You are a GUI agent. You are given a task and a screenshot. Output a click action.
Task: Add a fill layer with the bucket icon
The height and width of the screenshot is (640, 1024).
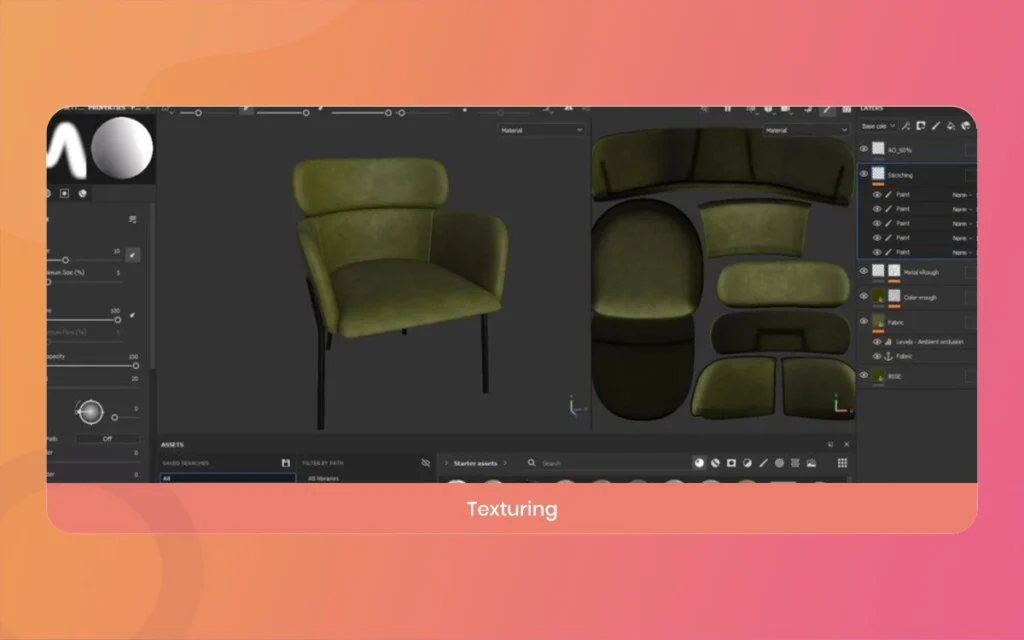(x=951, y=126)
